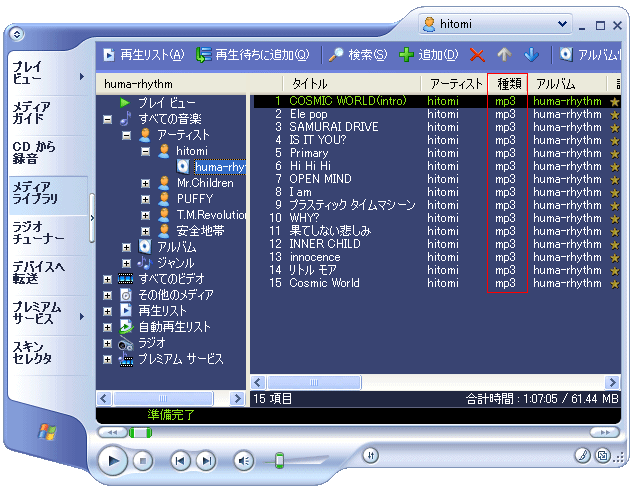This screenshot has width=634, height=490.
Task: Skip to next track
Action: 206,460
